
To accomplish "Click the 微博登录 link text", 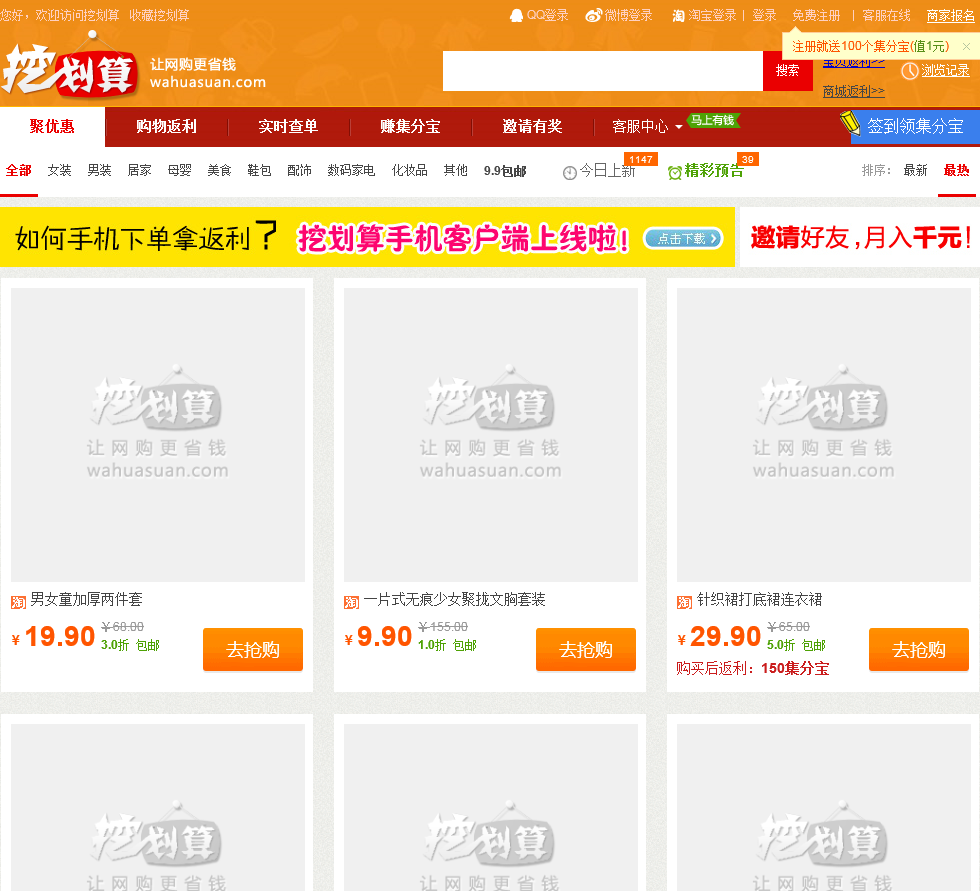I will (x=628, y=15).
